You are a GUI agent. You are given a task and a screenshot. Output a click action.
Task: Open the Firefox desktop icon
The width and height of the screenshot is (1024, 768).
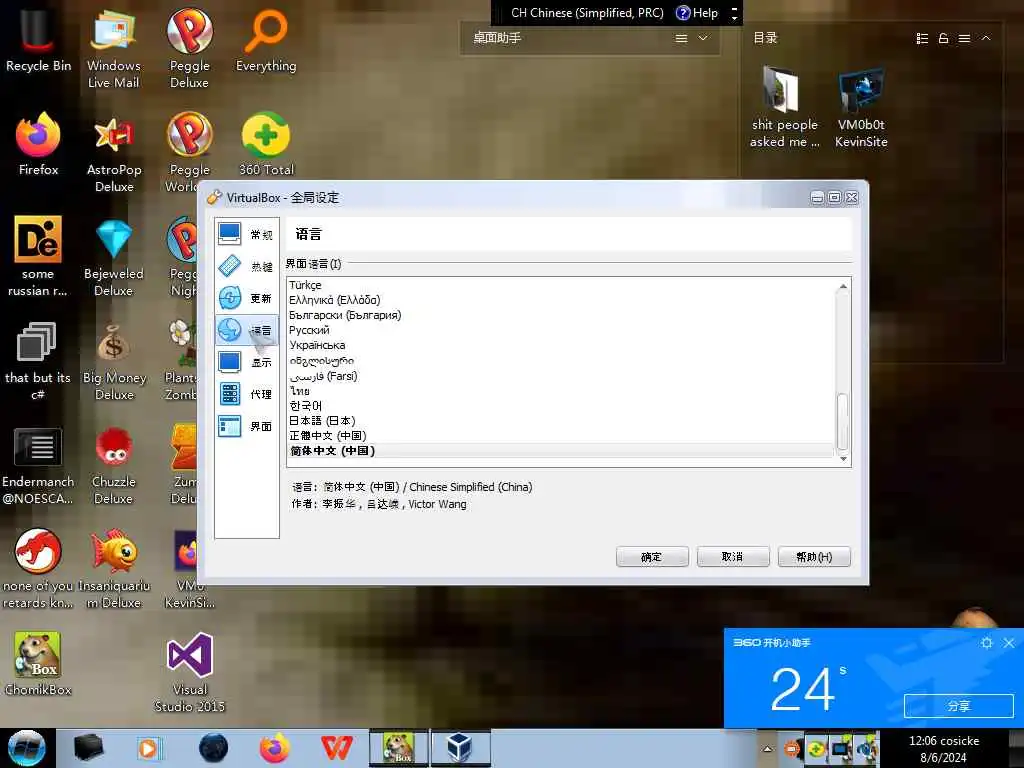click(38, 144)
